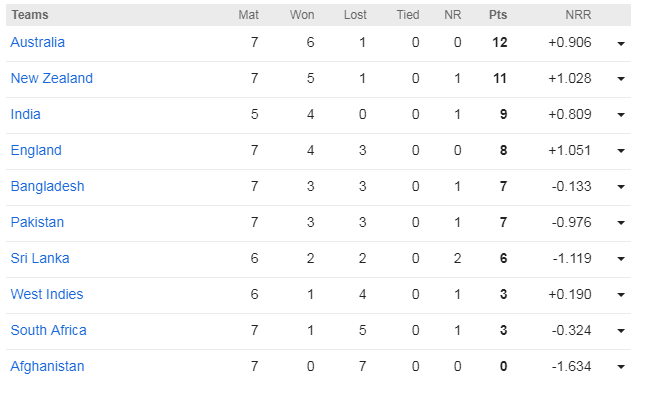The image size is (645, 415).
Task: Click the Bangladesh team link
Action: tap(47, 186)
